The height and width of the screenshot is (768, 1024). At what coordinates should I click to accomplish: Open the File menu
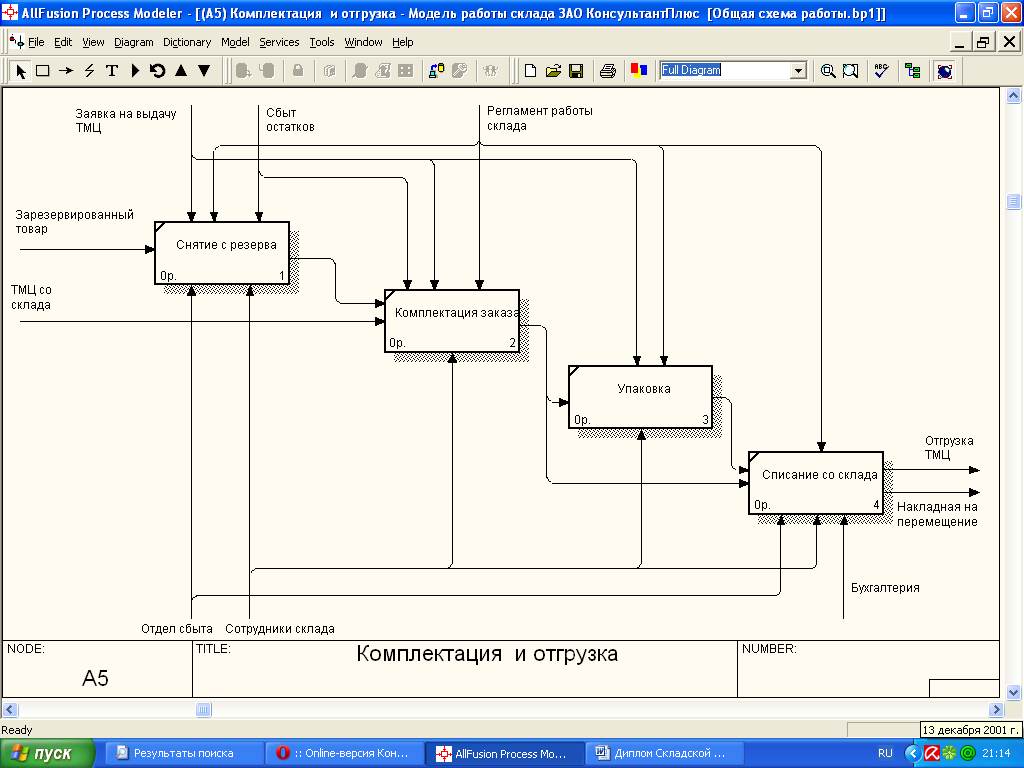coord(36,42)
